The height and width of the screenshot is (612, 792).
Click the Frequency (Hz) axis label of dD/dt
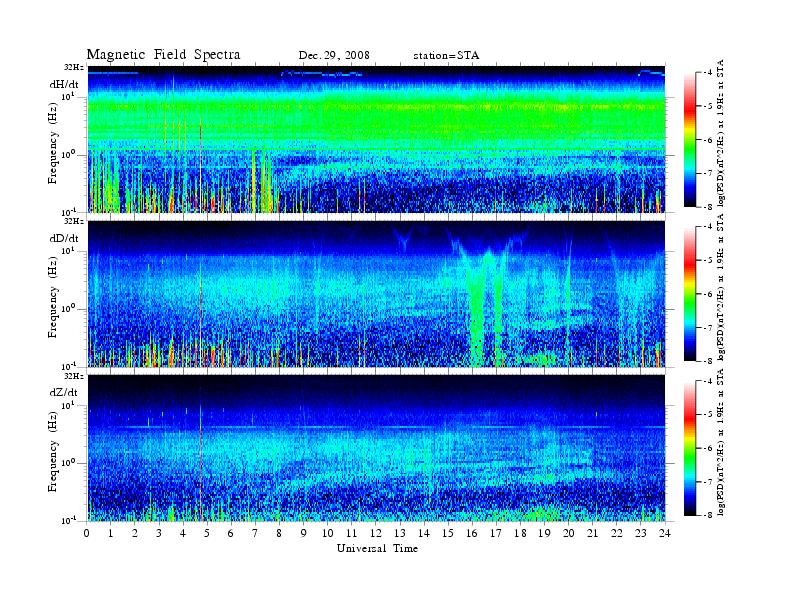tap(53, 297)
